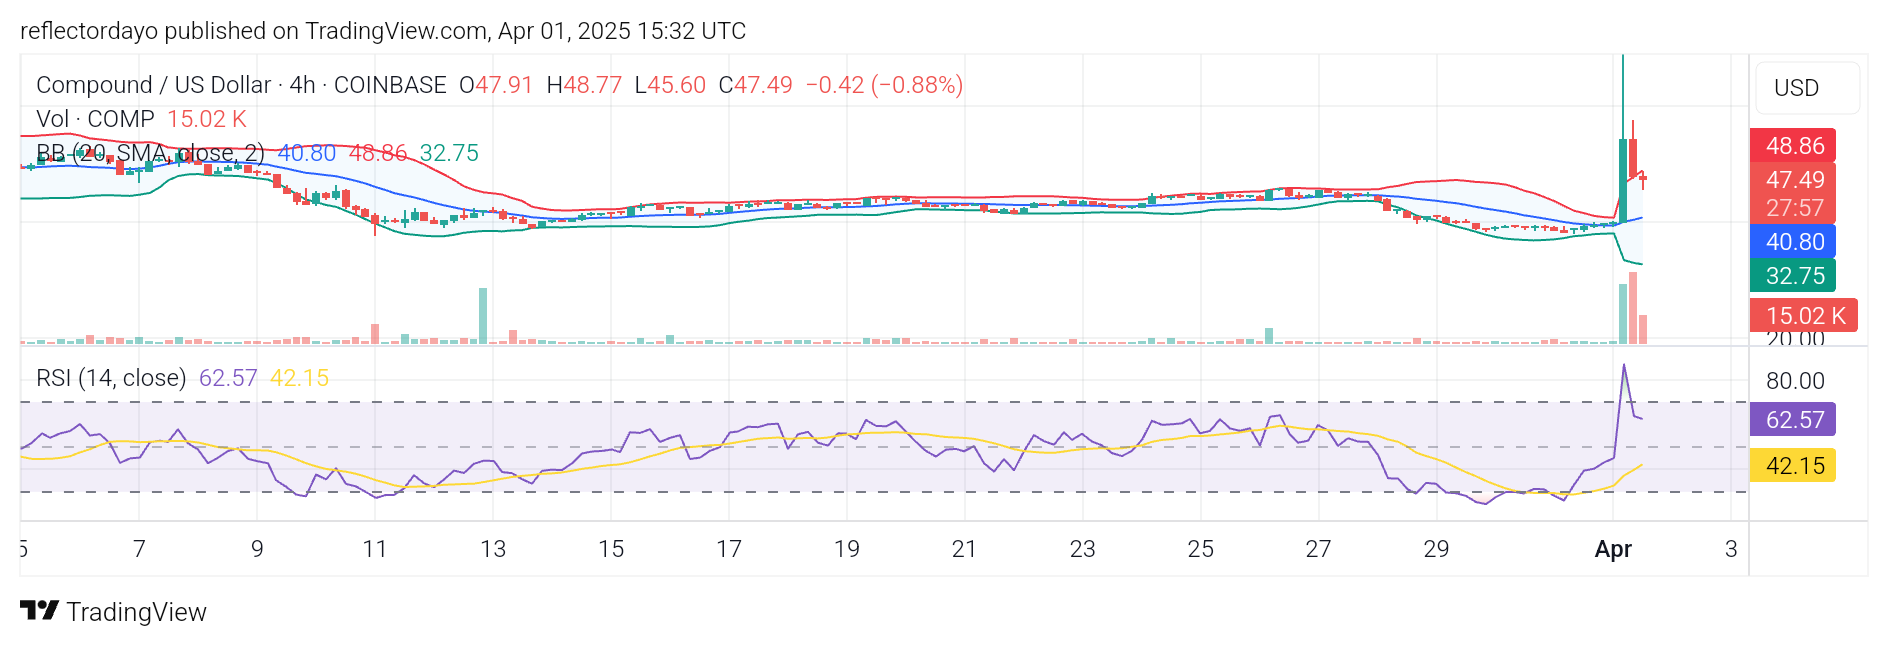Screen dimensions: 1888x646
Task: Click the 15.02 K volume axis label
Action: click(1805, 316)
